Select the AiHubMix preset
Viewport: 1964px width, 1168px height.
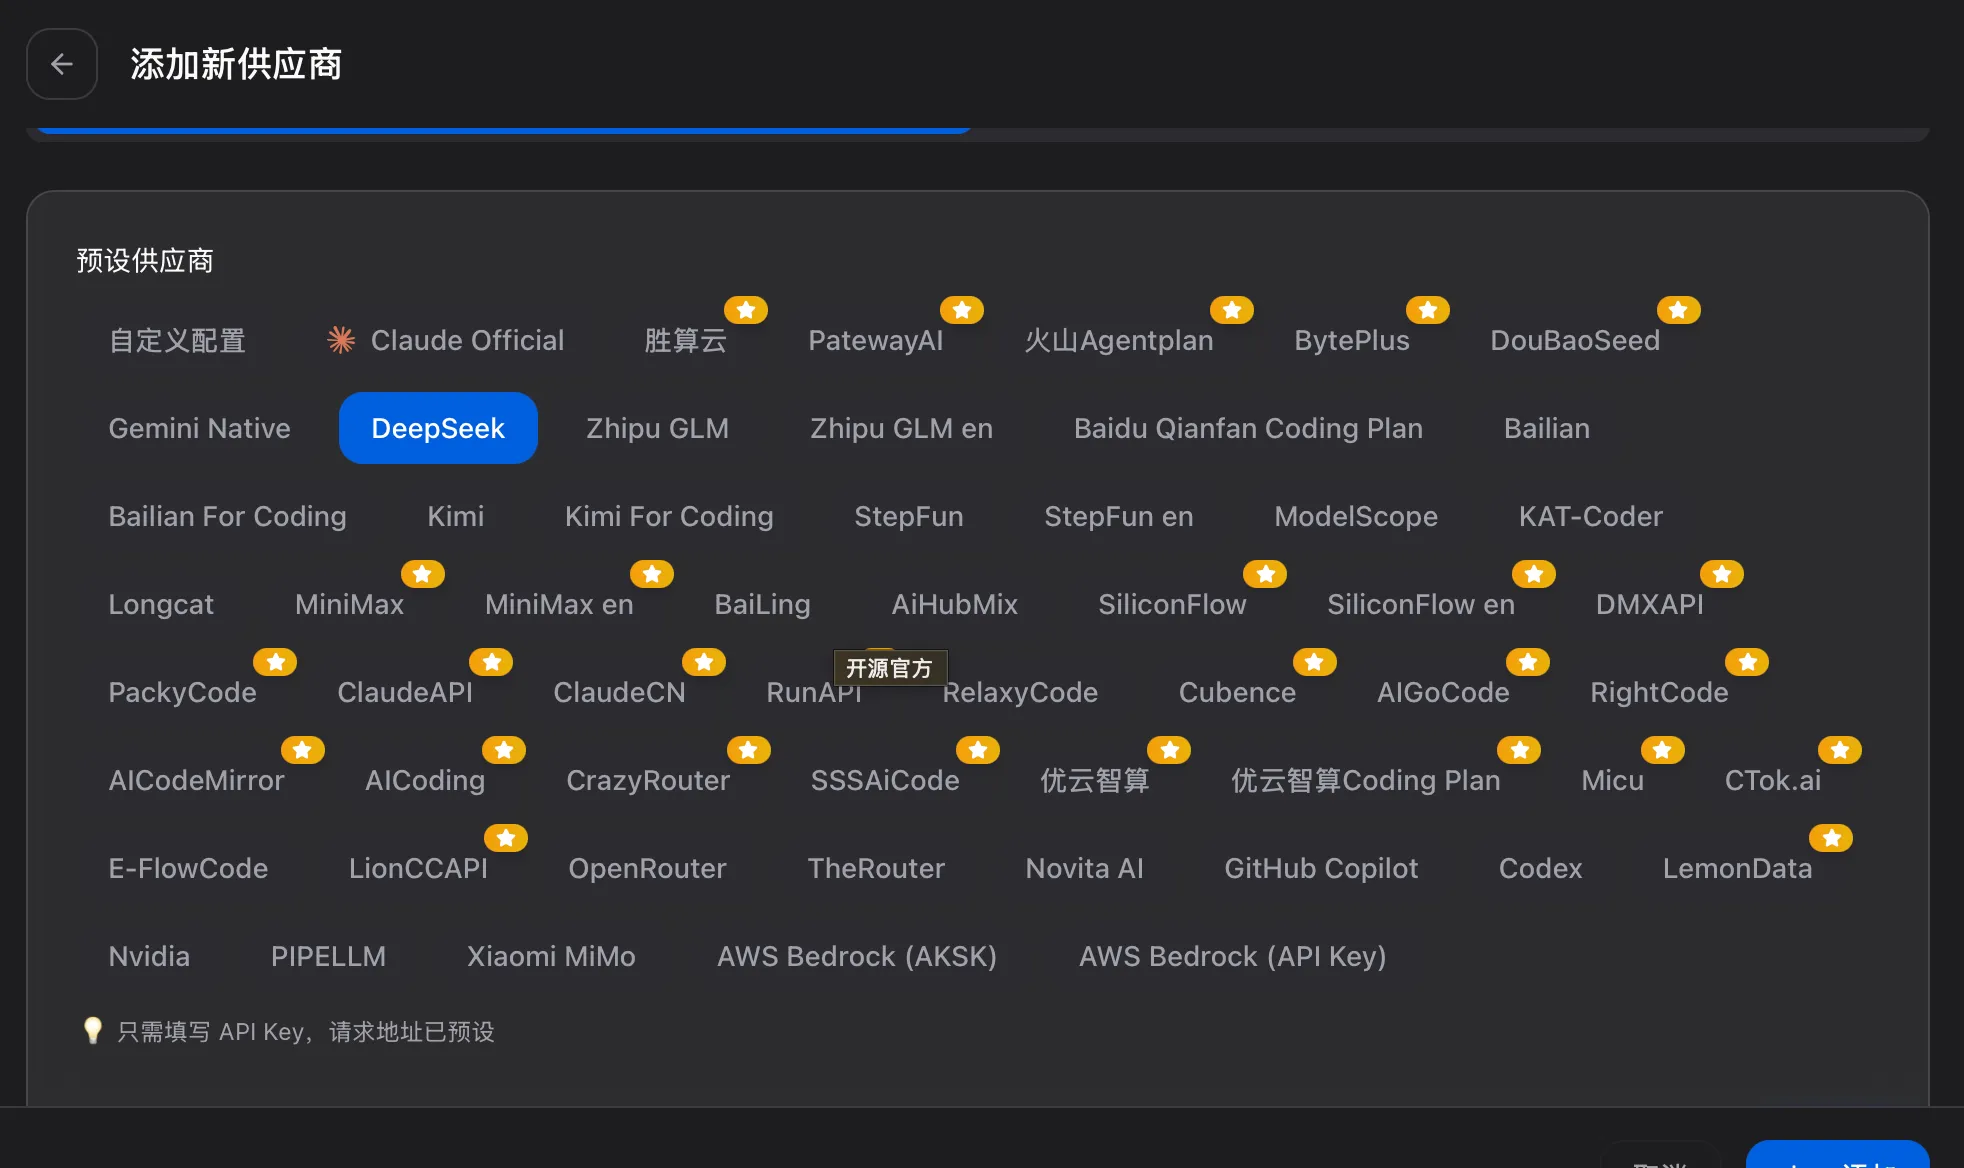pyautogui.click(x=955, y=604)
